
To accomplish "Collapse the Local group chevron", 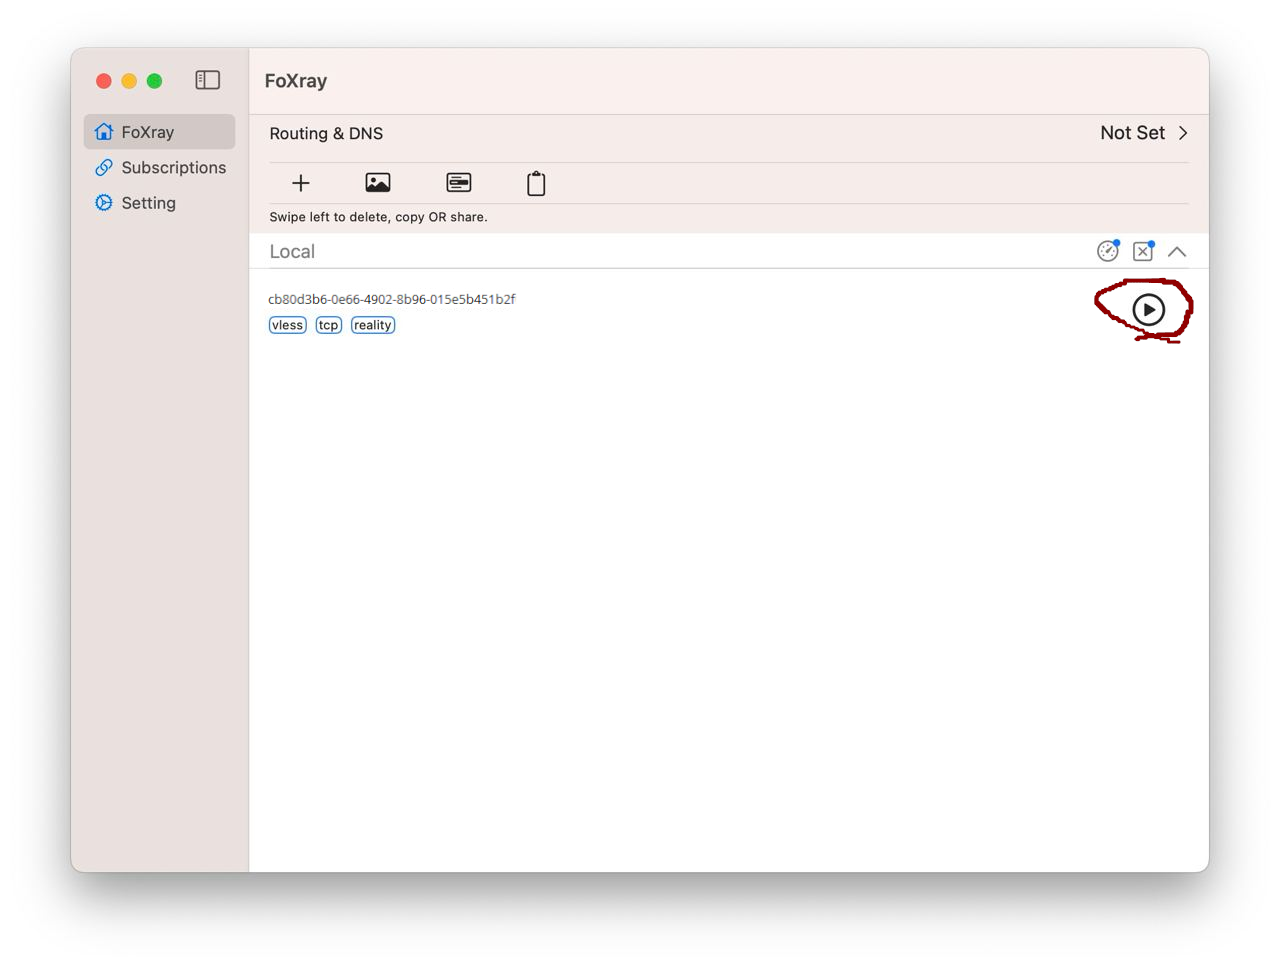I will pyautogui.click(x=1177, y=252).
